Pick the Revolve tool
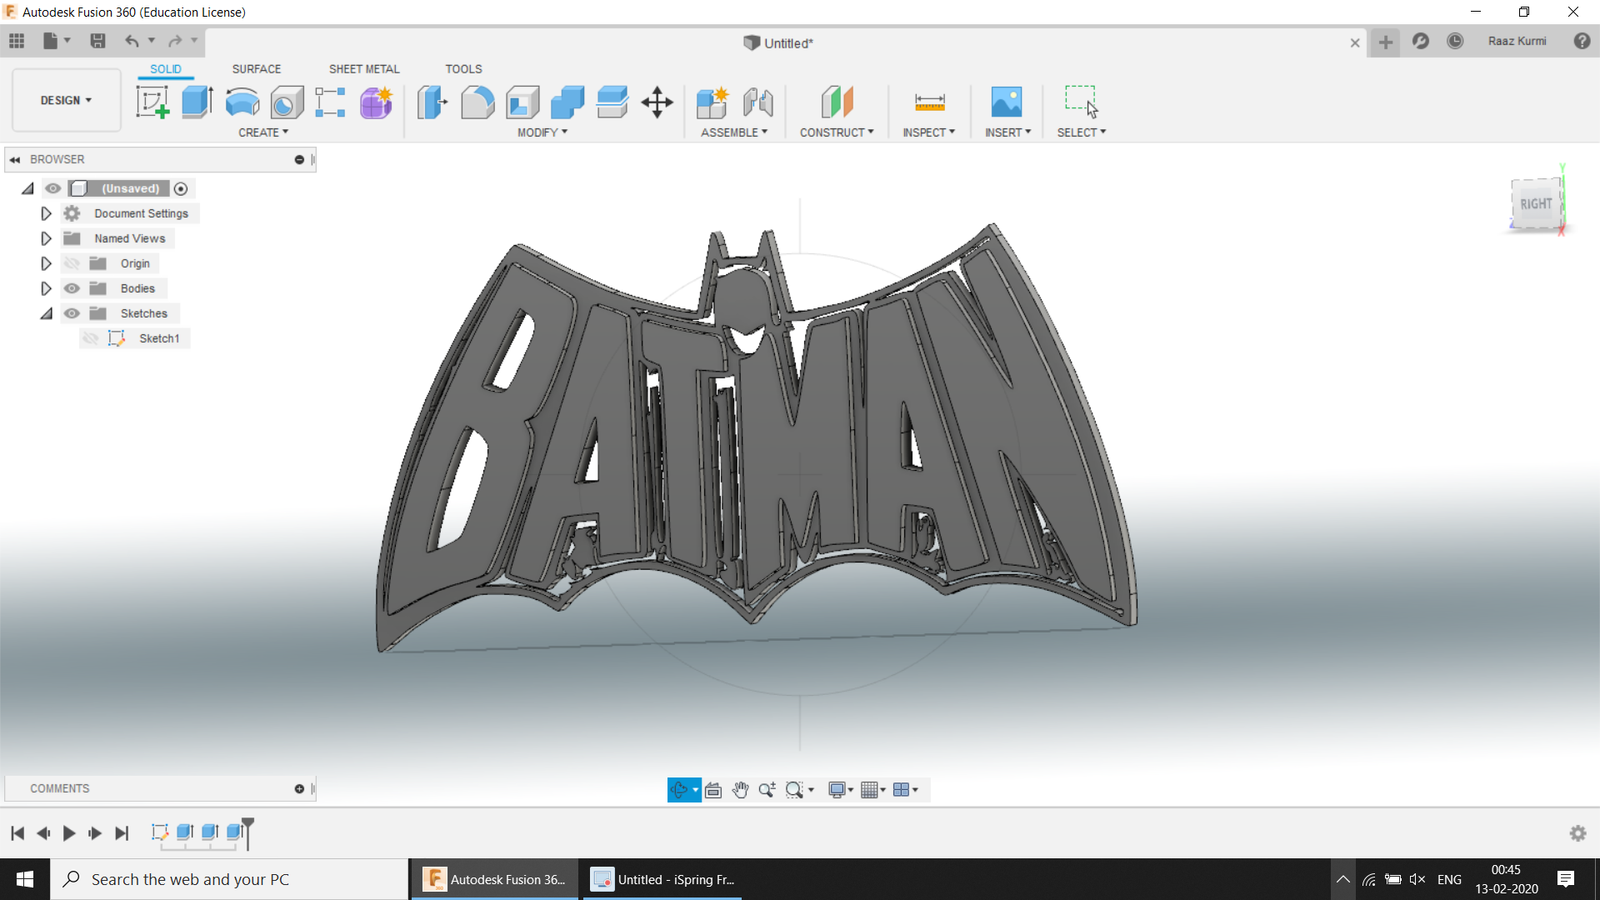This screenshot has height=900, width=1600. tap(242, 102)
